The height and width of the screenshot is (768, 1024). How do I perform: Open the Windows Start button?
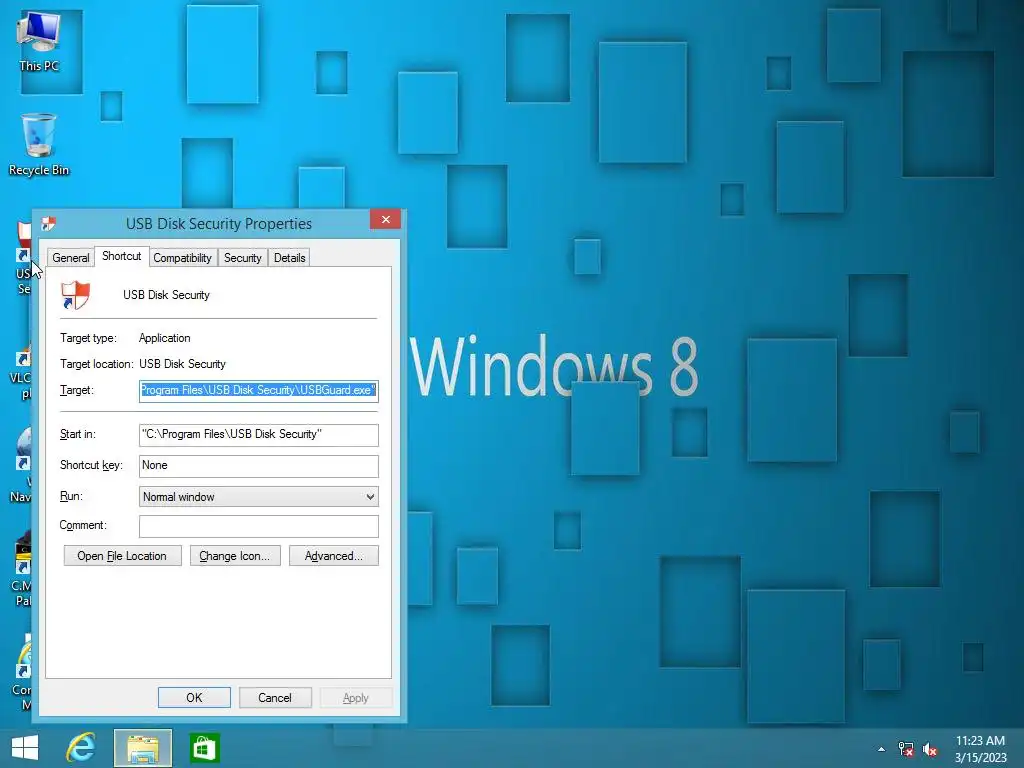point(25,748)
